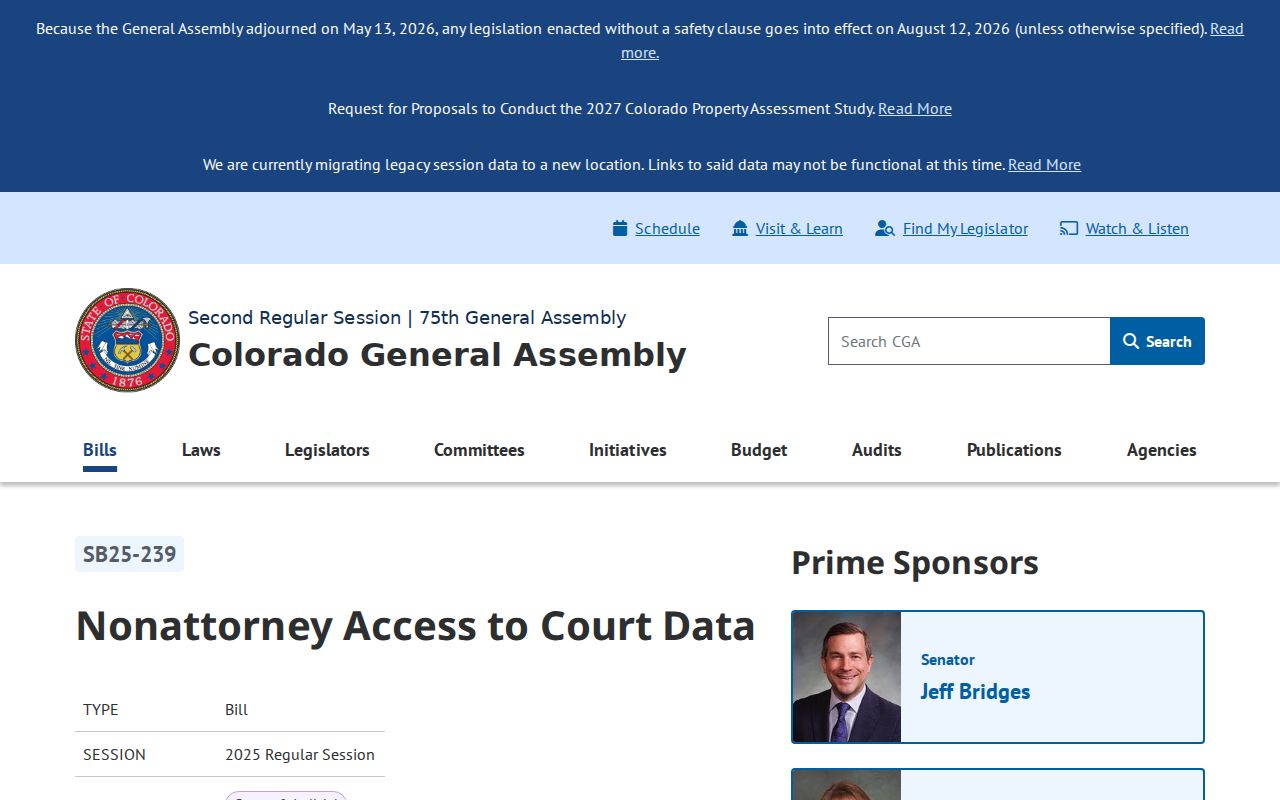The height and width of the screenshot is (800, 1280).
Task: Click the Second Regular Session 75th General Assembly text
Action: (407, 317)
